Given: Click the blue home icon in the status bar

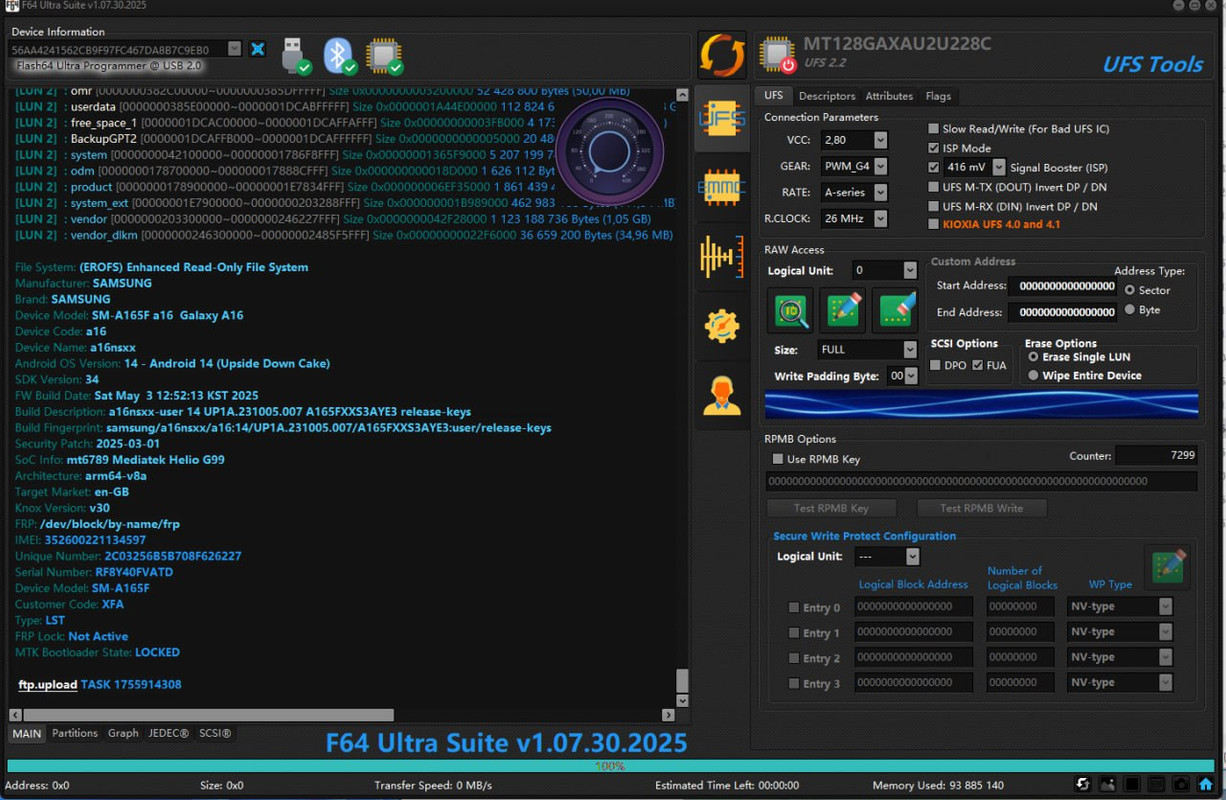Looking at the screenshot, I should tap(1206, 785).
